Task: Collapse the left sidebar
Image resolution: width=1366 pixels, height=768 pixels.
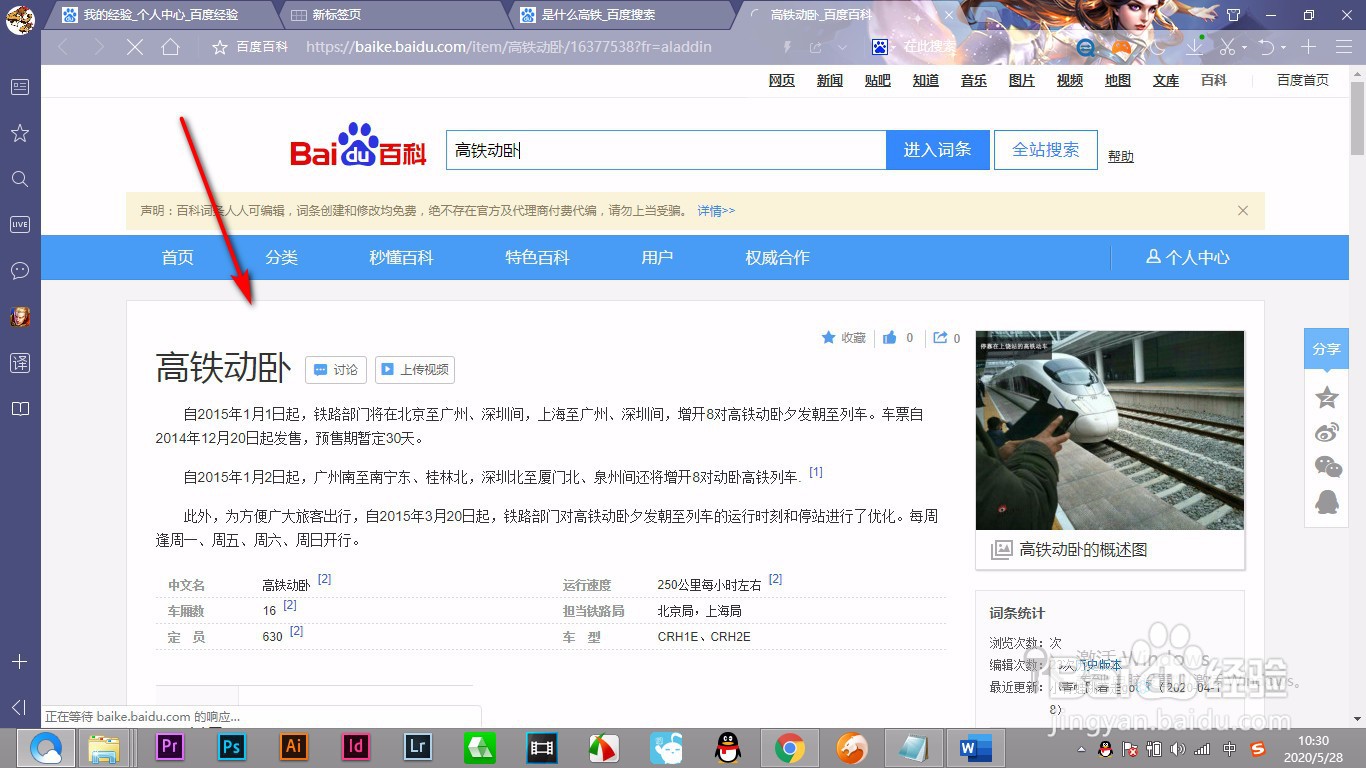Action: pyautogui.click(x=18, y=708)
